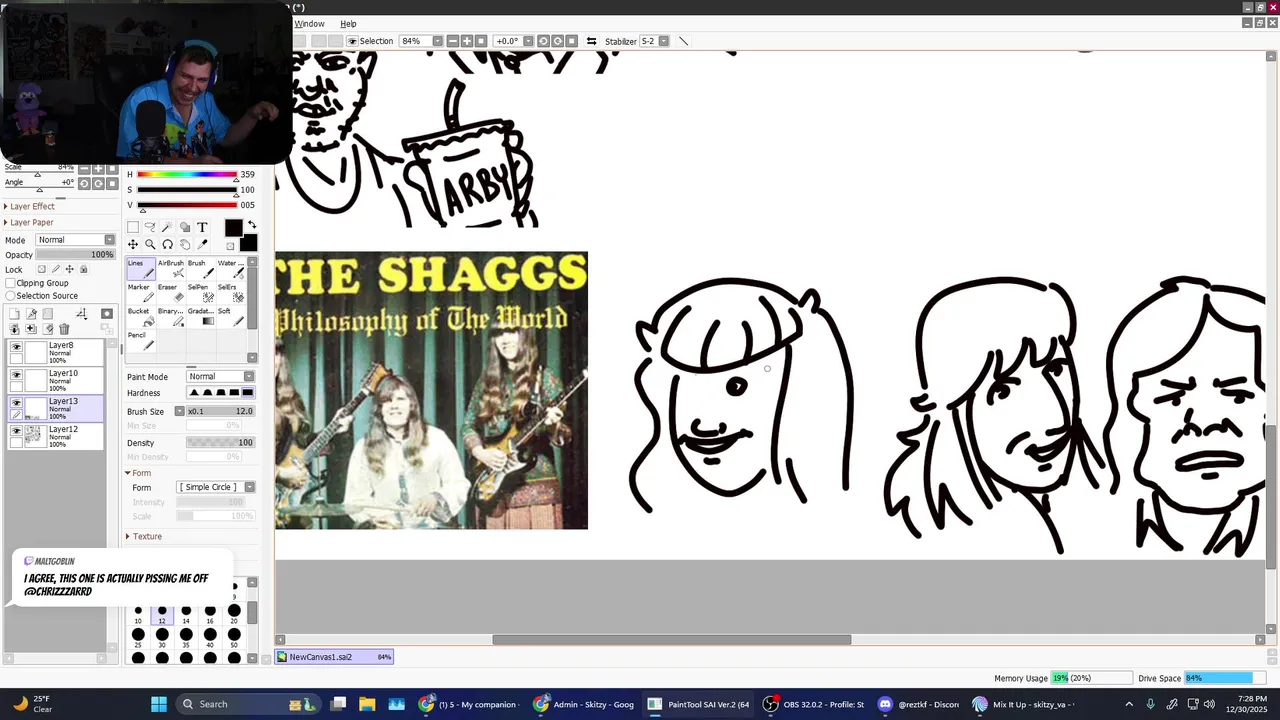The image size is (1280, 720).
Task: Adjust the Hue slider
Action: pos(187,174)
